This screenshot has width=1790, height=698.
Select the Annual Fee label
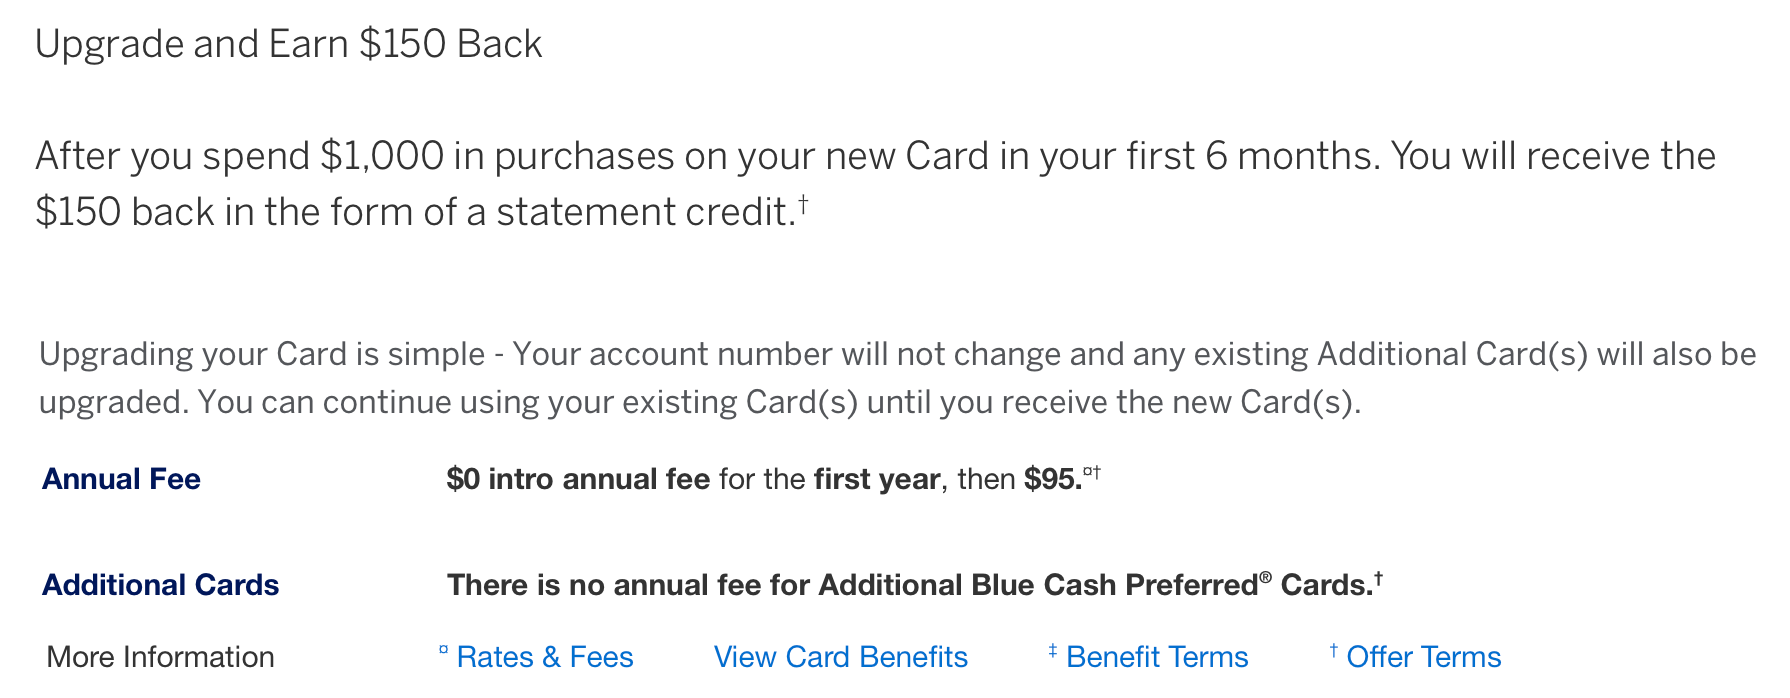[x=121, y=479]
